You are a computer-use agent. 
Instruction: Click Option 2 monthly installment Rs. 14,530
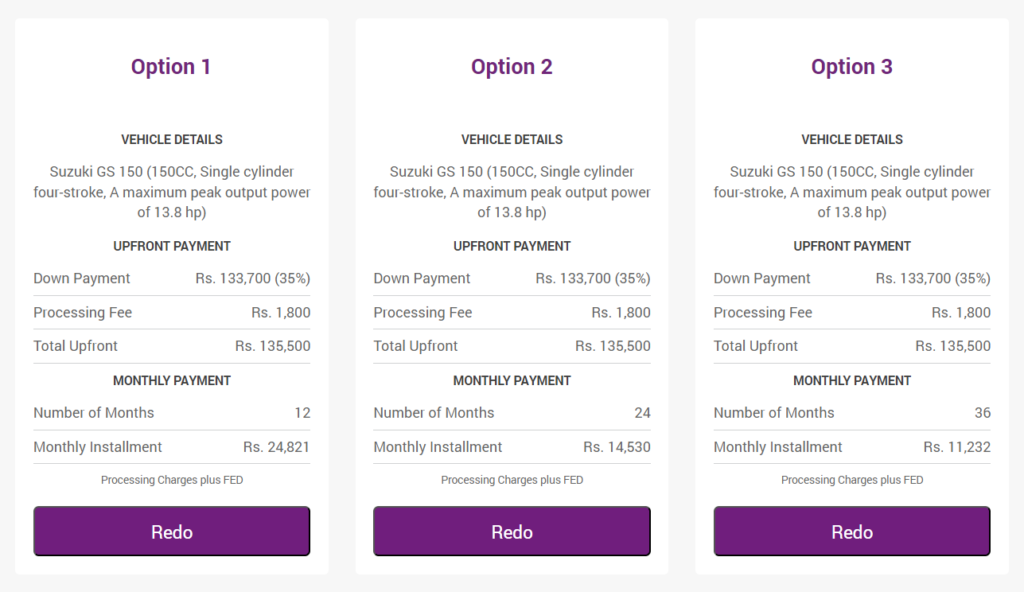[616, 447]
